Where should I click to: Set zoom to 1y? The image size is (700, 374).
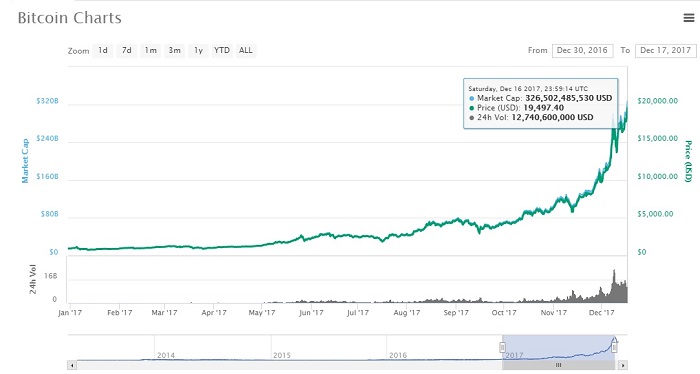199,50
